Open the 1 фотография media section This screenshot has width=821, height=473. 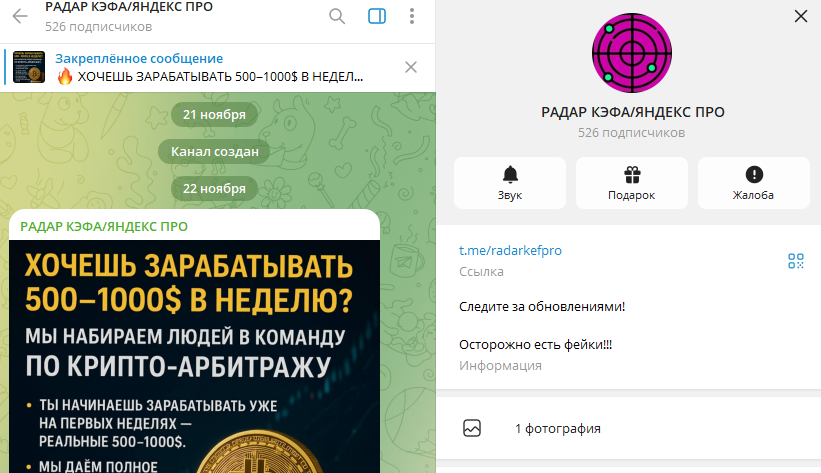tap(557, 429)
